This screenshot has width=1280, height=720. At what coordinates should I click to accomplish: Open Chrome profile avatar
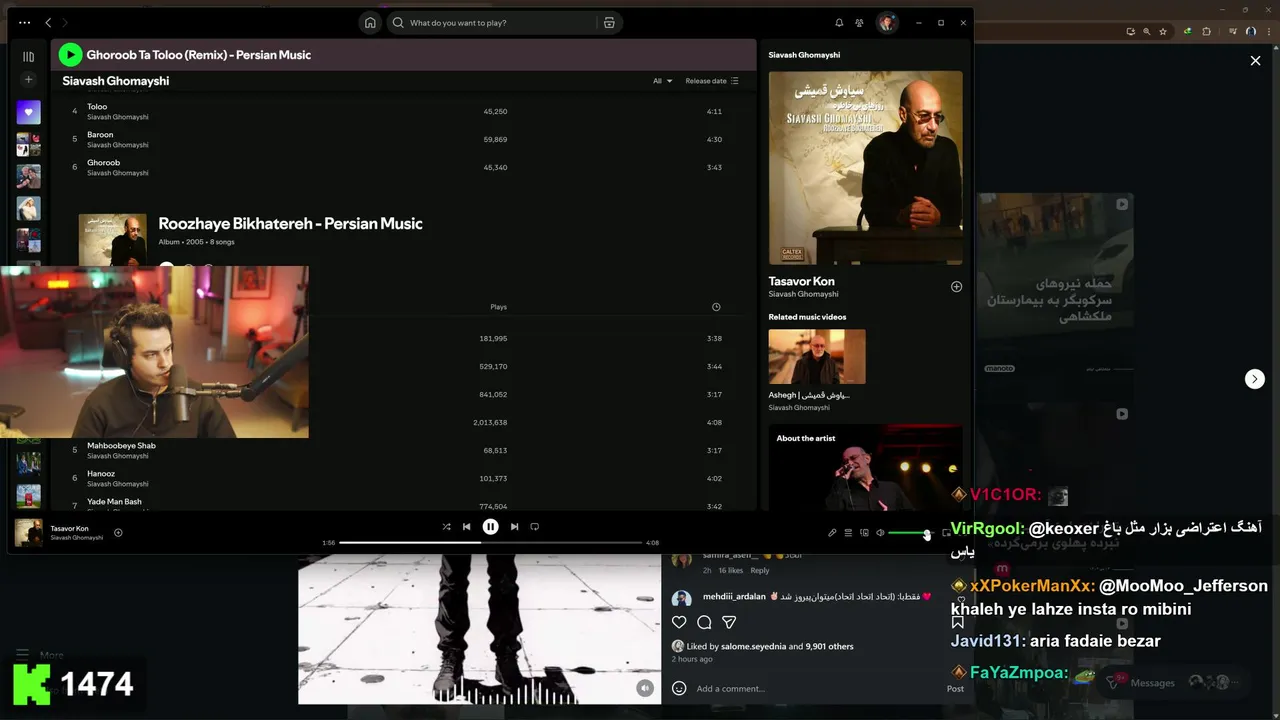point(1251,31)
